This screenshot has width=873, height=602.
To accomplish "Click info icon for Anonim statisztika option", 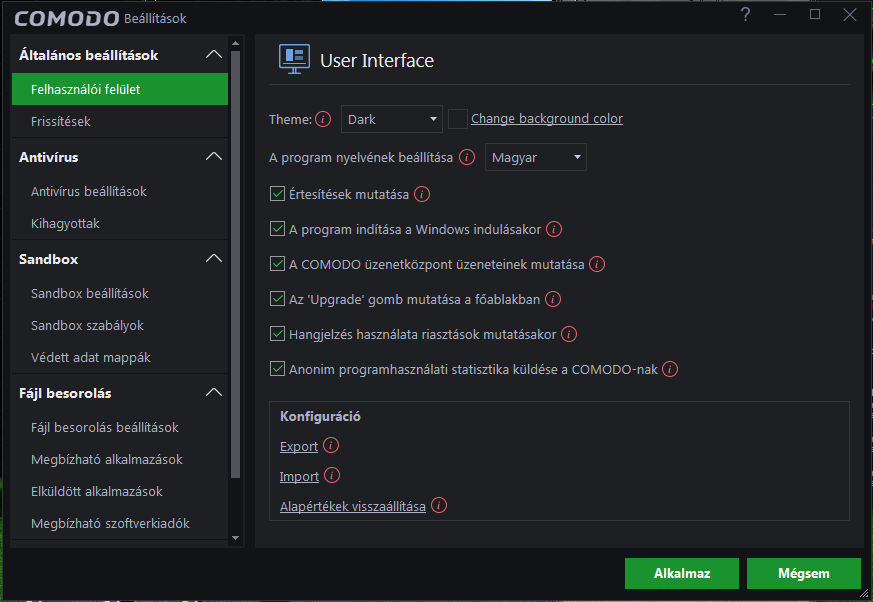I will point(670,369).
